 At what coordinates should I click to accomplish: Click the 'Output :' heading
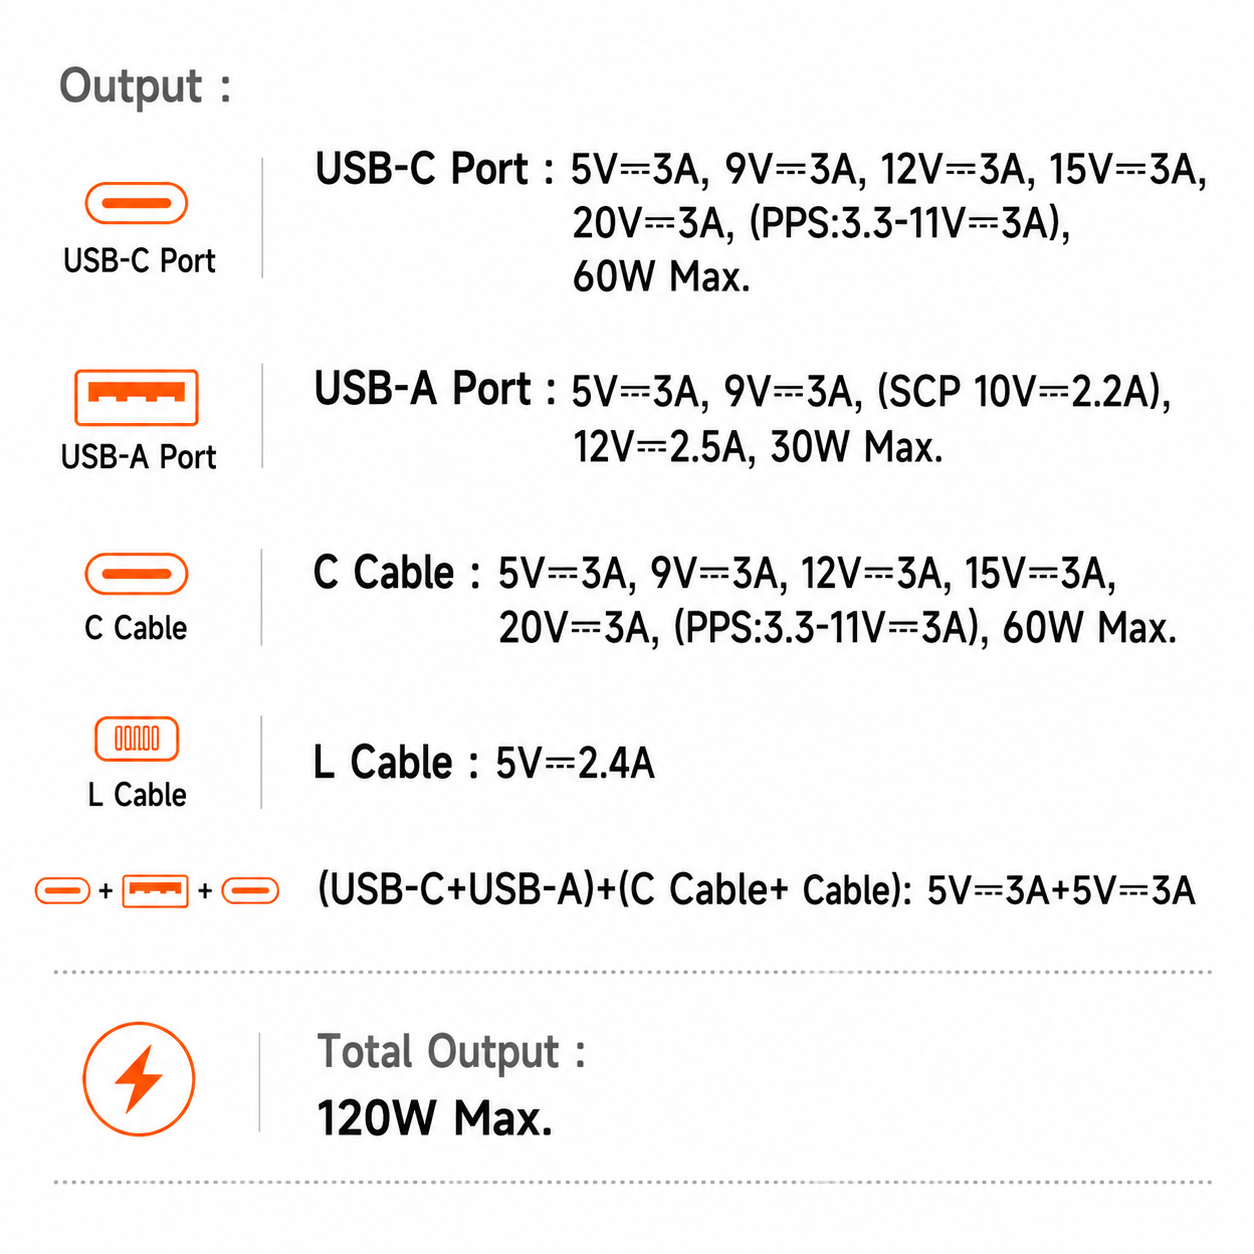pyautogui.click(x=145, y=86)
